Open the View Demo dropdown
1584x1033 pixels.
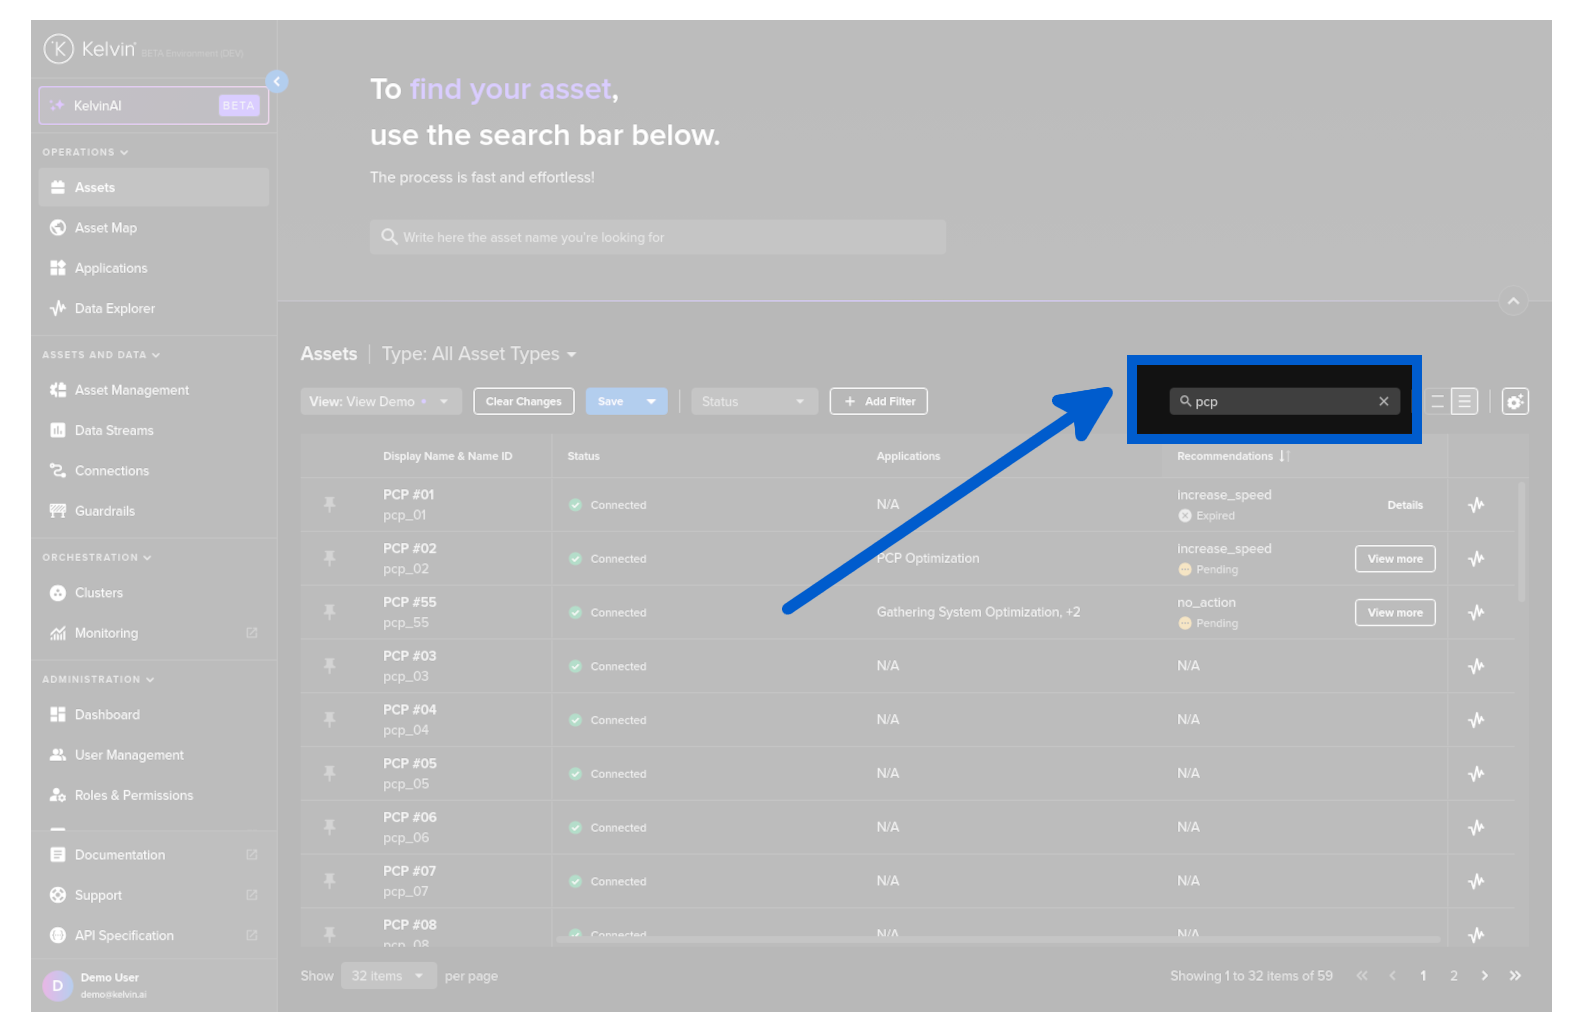point(379,402)
